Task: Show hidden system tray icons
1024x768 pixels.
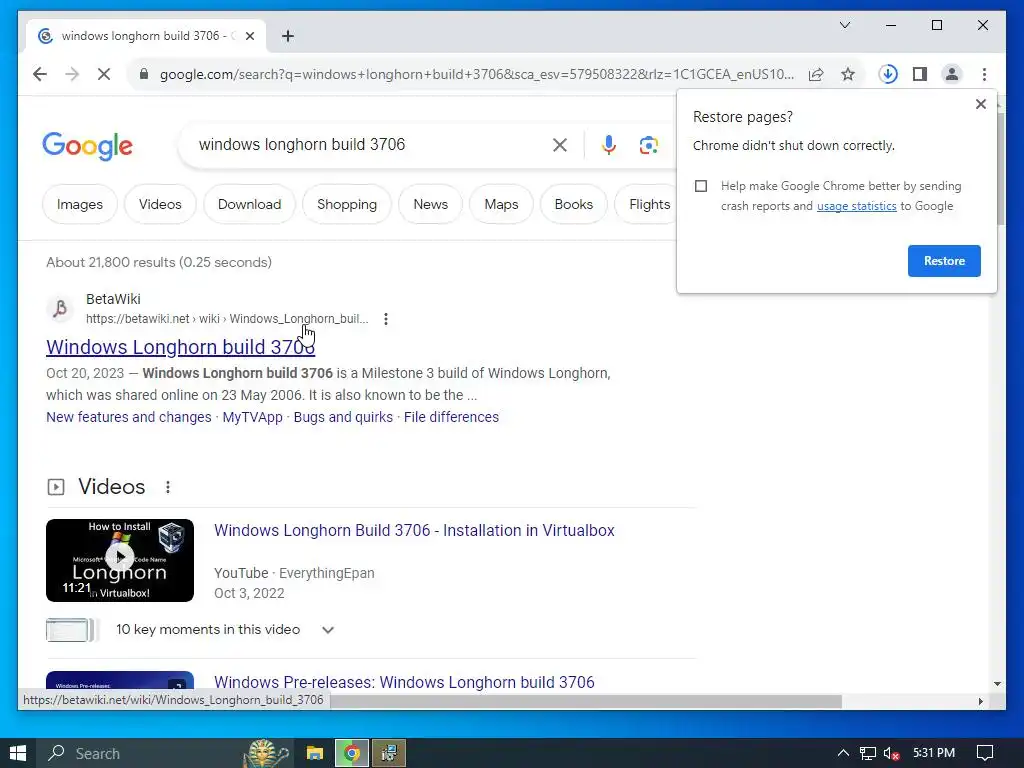Action: (843, 753)
